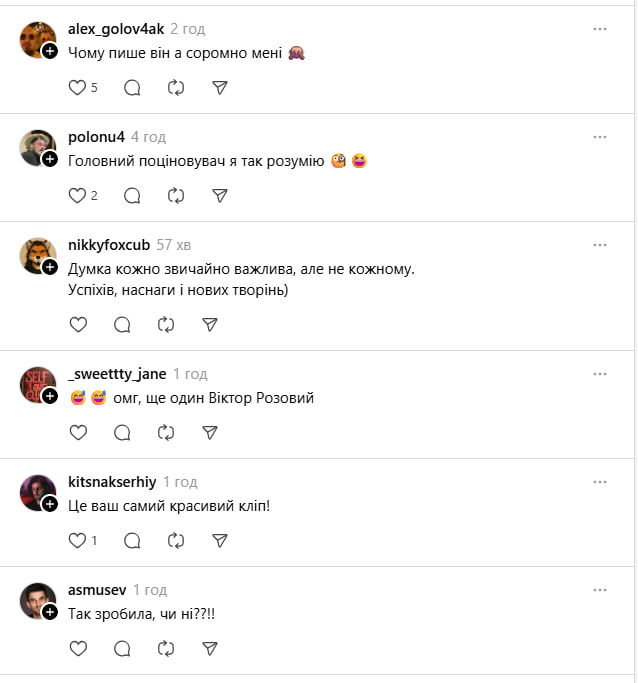Reply to nikkyfoxcub's comment
The width and height of the screenshot is (638, 683).
tap(122, 324)
